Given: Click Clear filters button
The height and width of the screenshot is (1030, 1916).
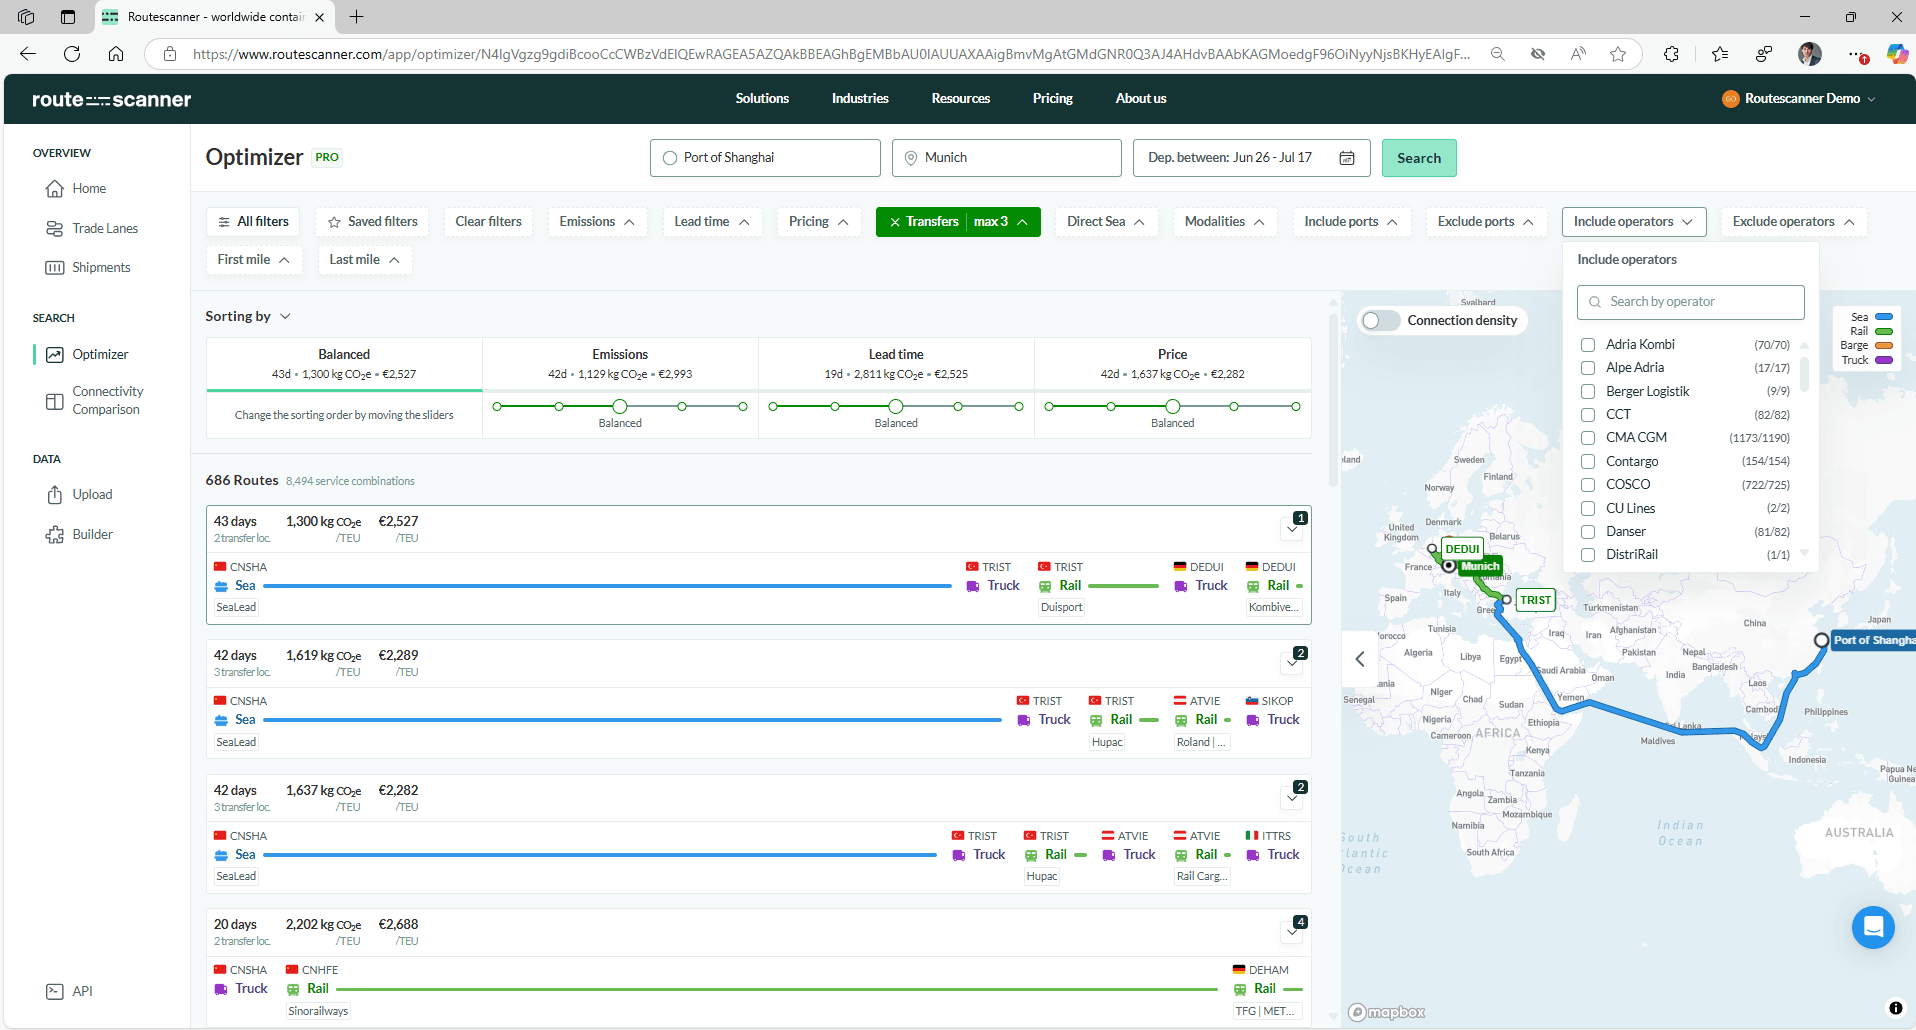Looking at the screenshot, I should coord(489,222).
